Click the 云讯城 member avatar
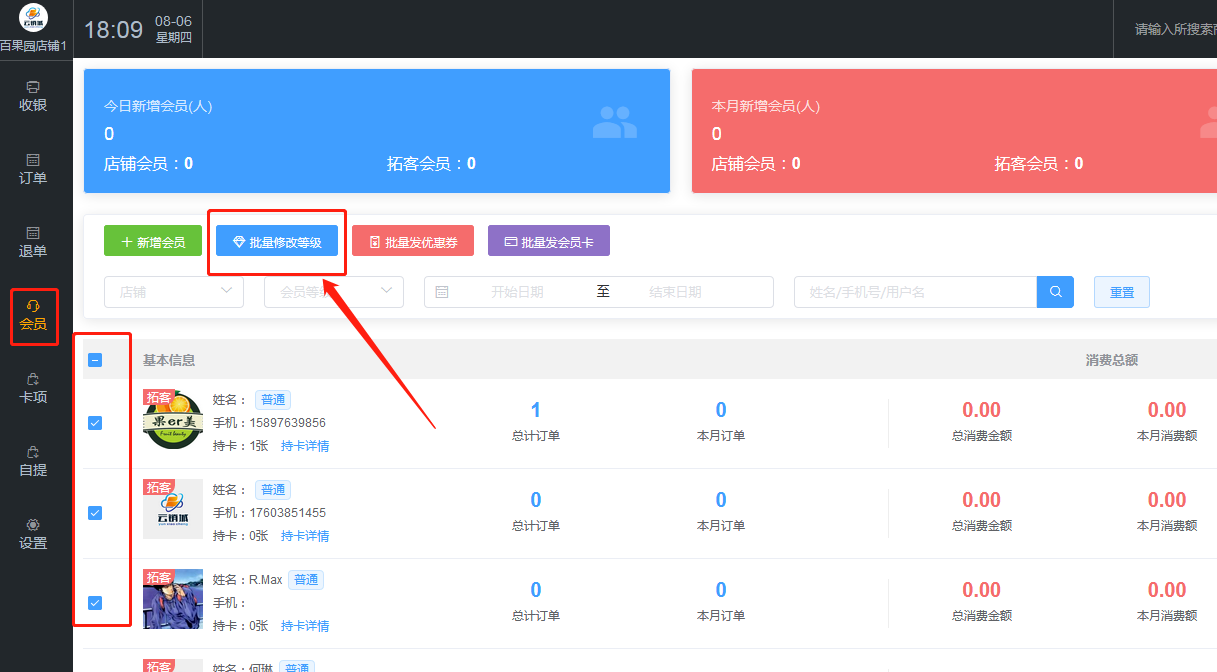The height and width of the screenshot is (672, 1217). [173, 509]
